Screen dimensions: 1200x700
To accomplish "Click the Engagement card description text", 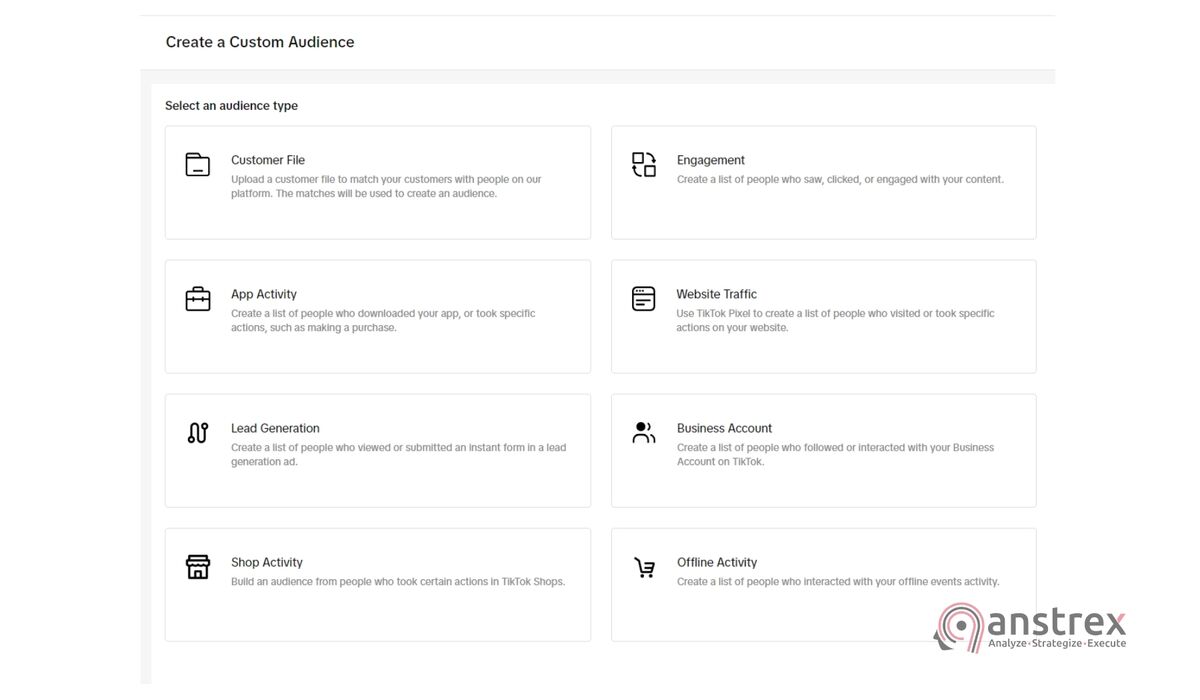I will click(840, 178).
